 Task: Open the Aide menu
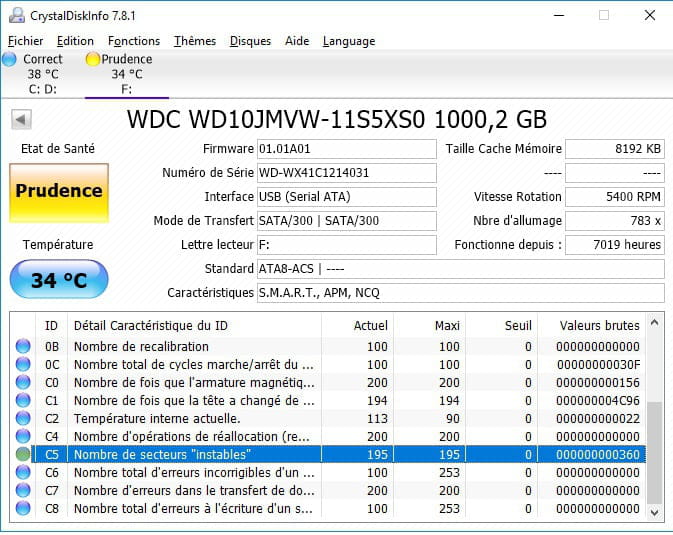click(297, 41)
